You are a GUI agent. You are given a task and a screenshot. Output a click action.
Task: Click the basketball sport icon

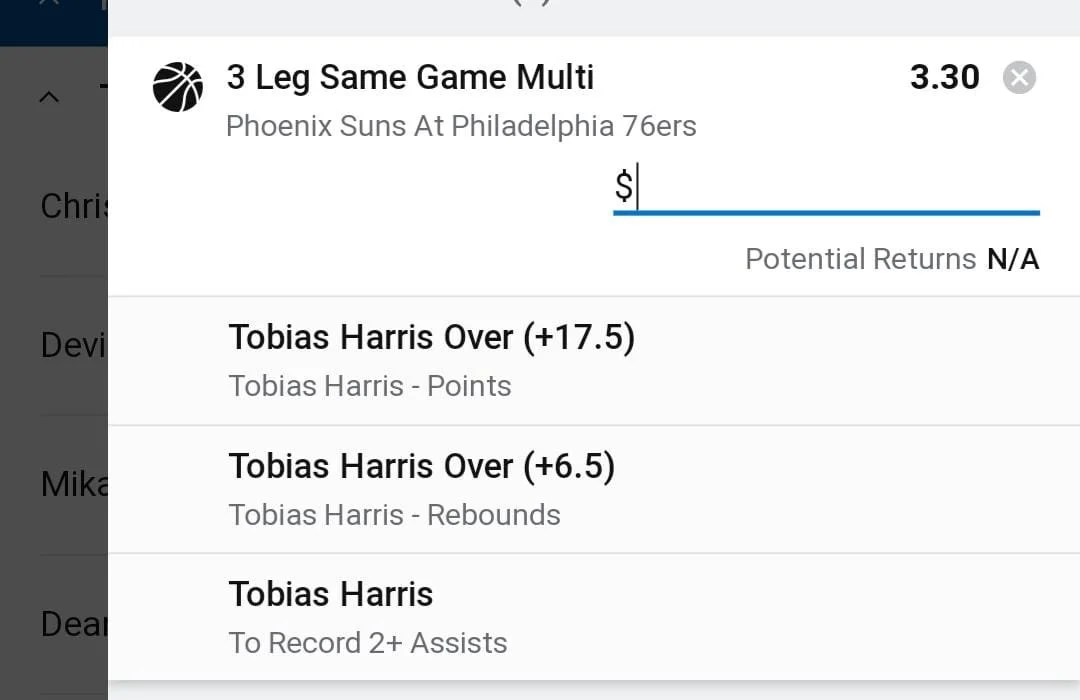pyautogui.click(x=177, y=87)
